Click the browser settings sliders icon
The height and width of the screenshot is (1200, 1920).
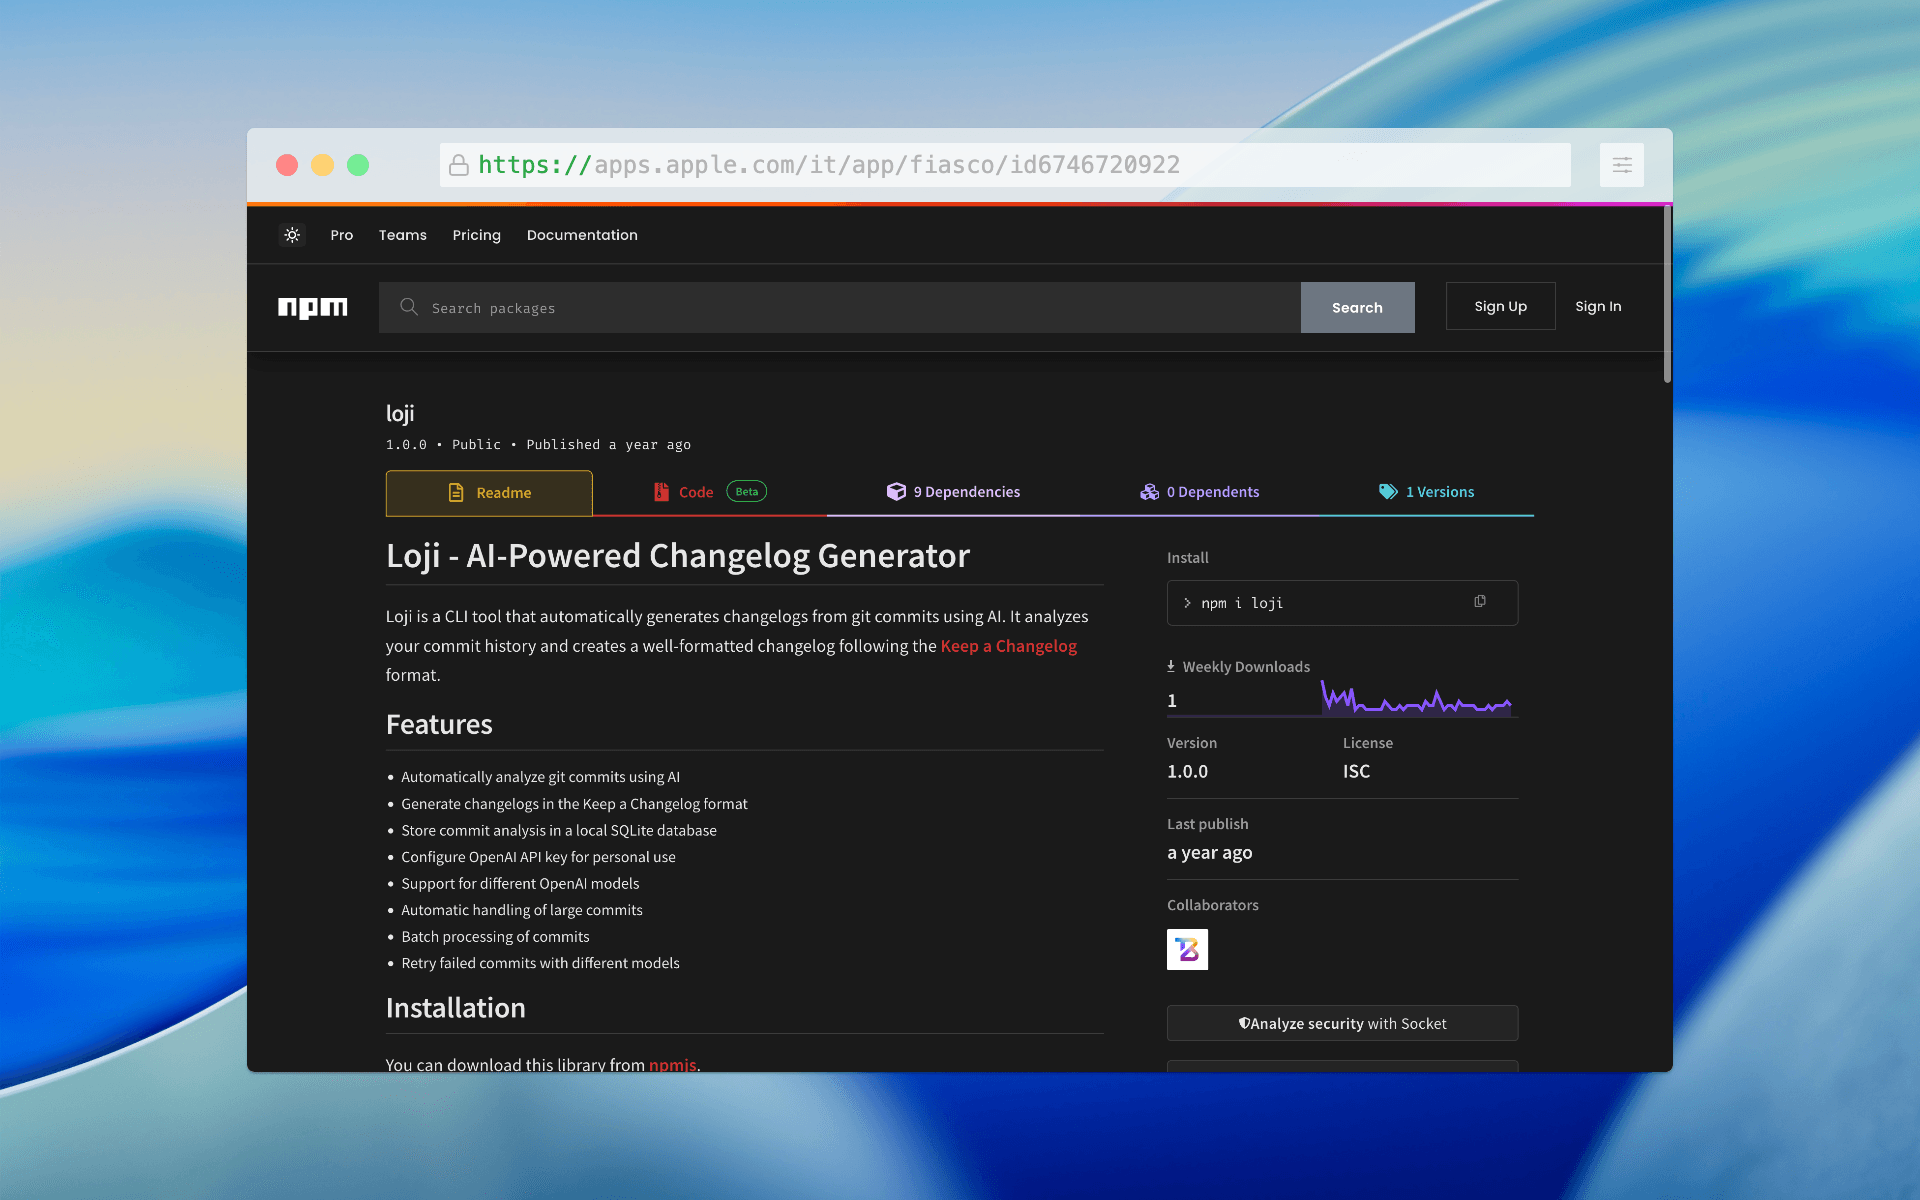(1622, 165)
